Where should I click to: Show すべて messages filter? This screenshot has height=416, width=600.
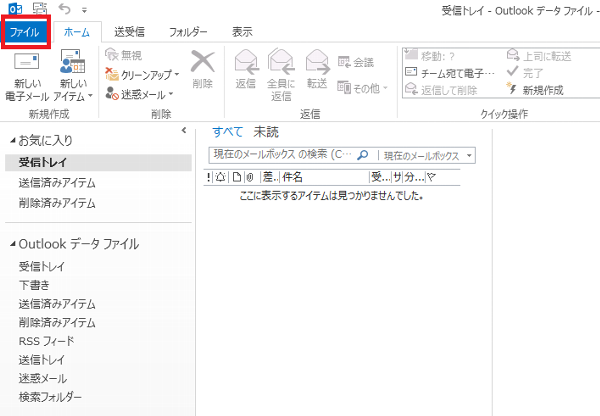(228, 132)
